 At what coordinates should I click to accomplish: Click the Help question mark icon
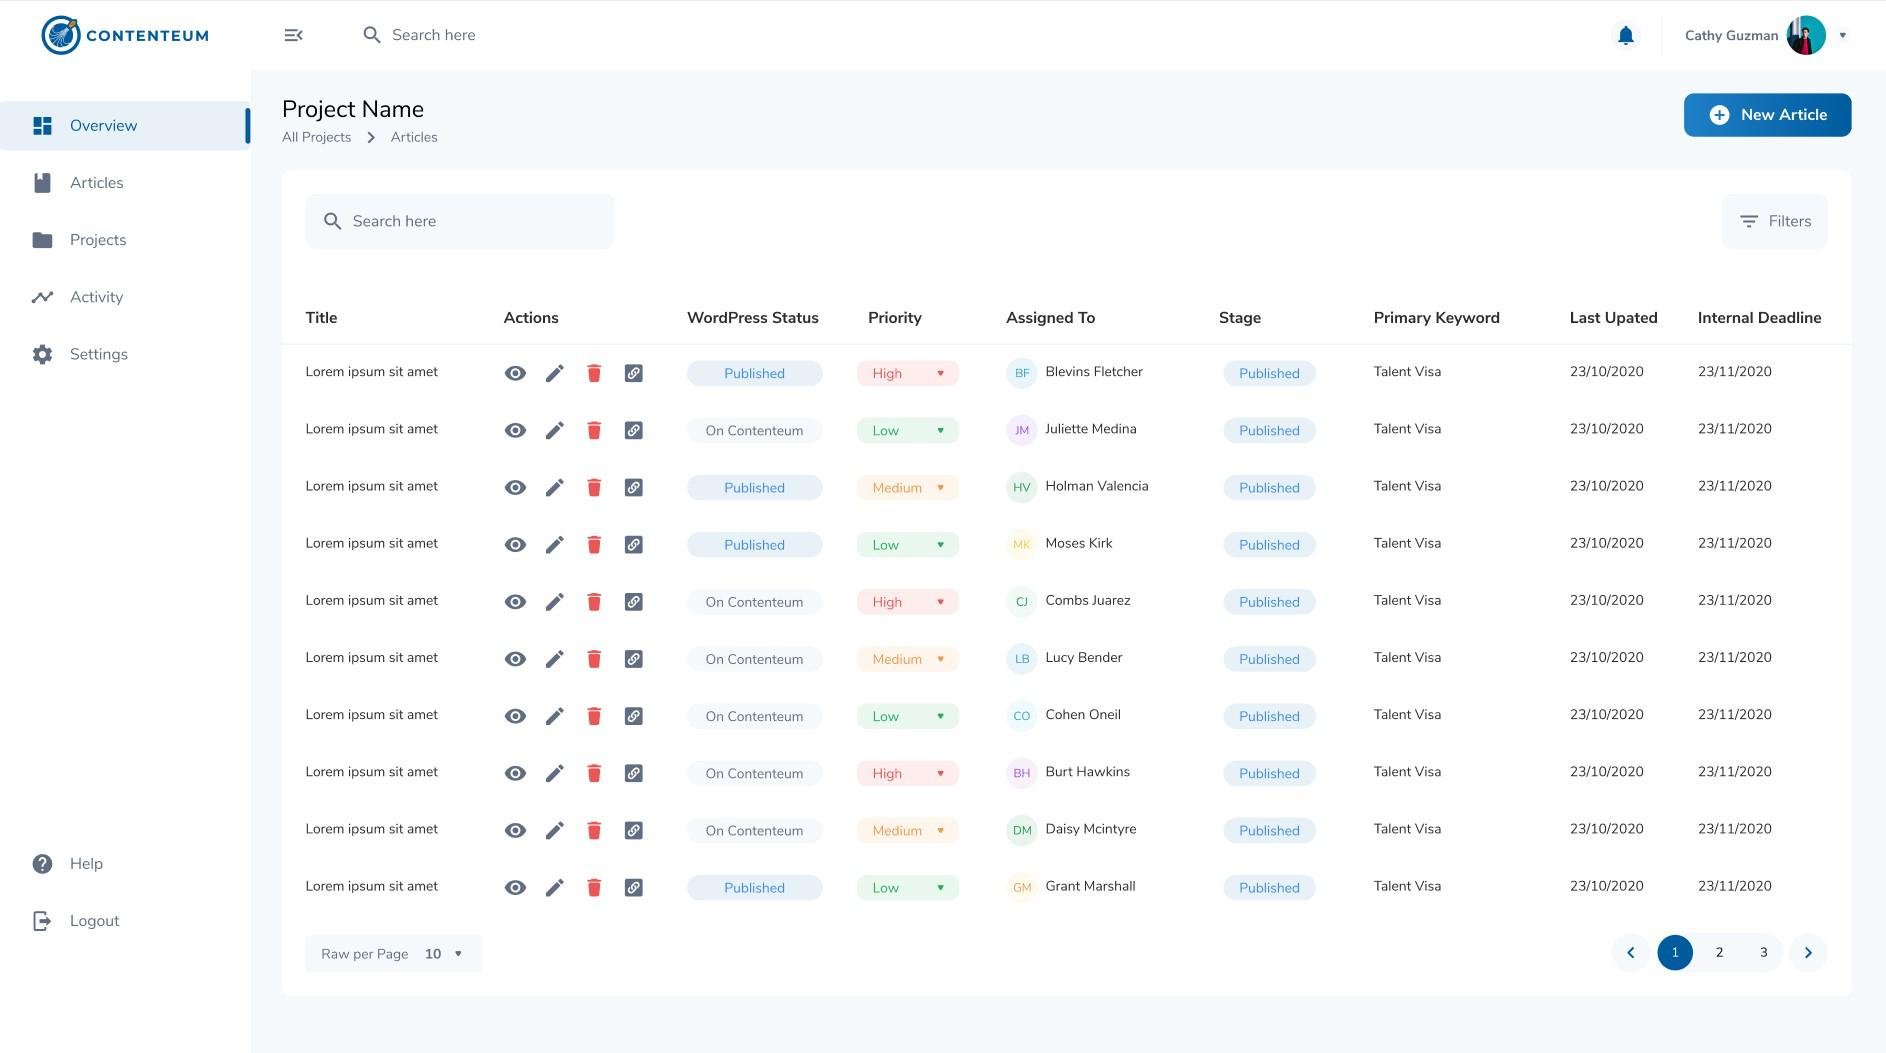(42, 864)
